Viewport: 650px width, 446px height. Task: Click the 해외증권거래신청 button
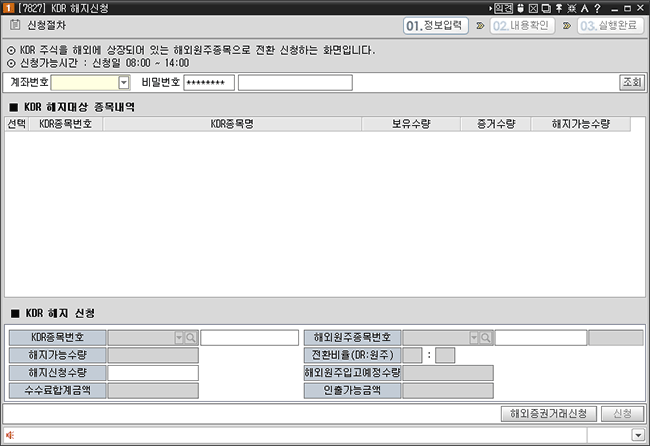tap(548, 413)
